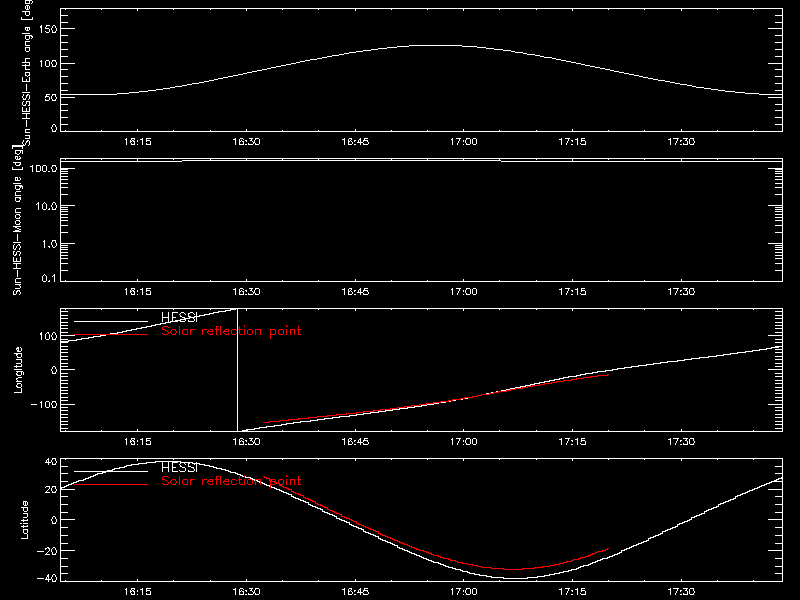Click red legend line sample in Longitude plot
This screenshot has height=600, width=800.
click(x=111, y=335)
